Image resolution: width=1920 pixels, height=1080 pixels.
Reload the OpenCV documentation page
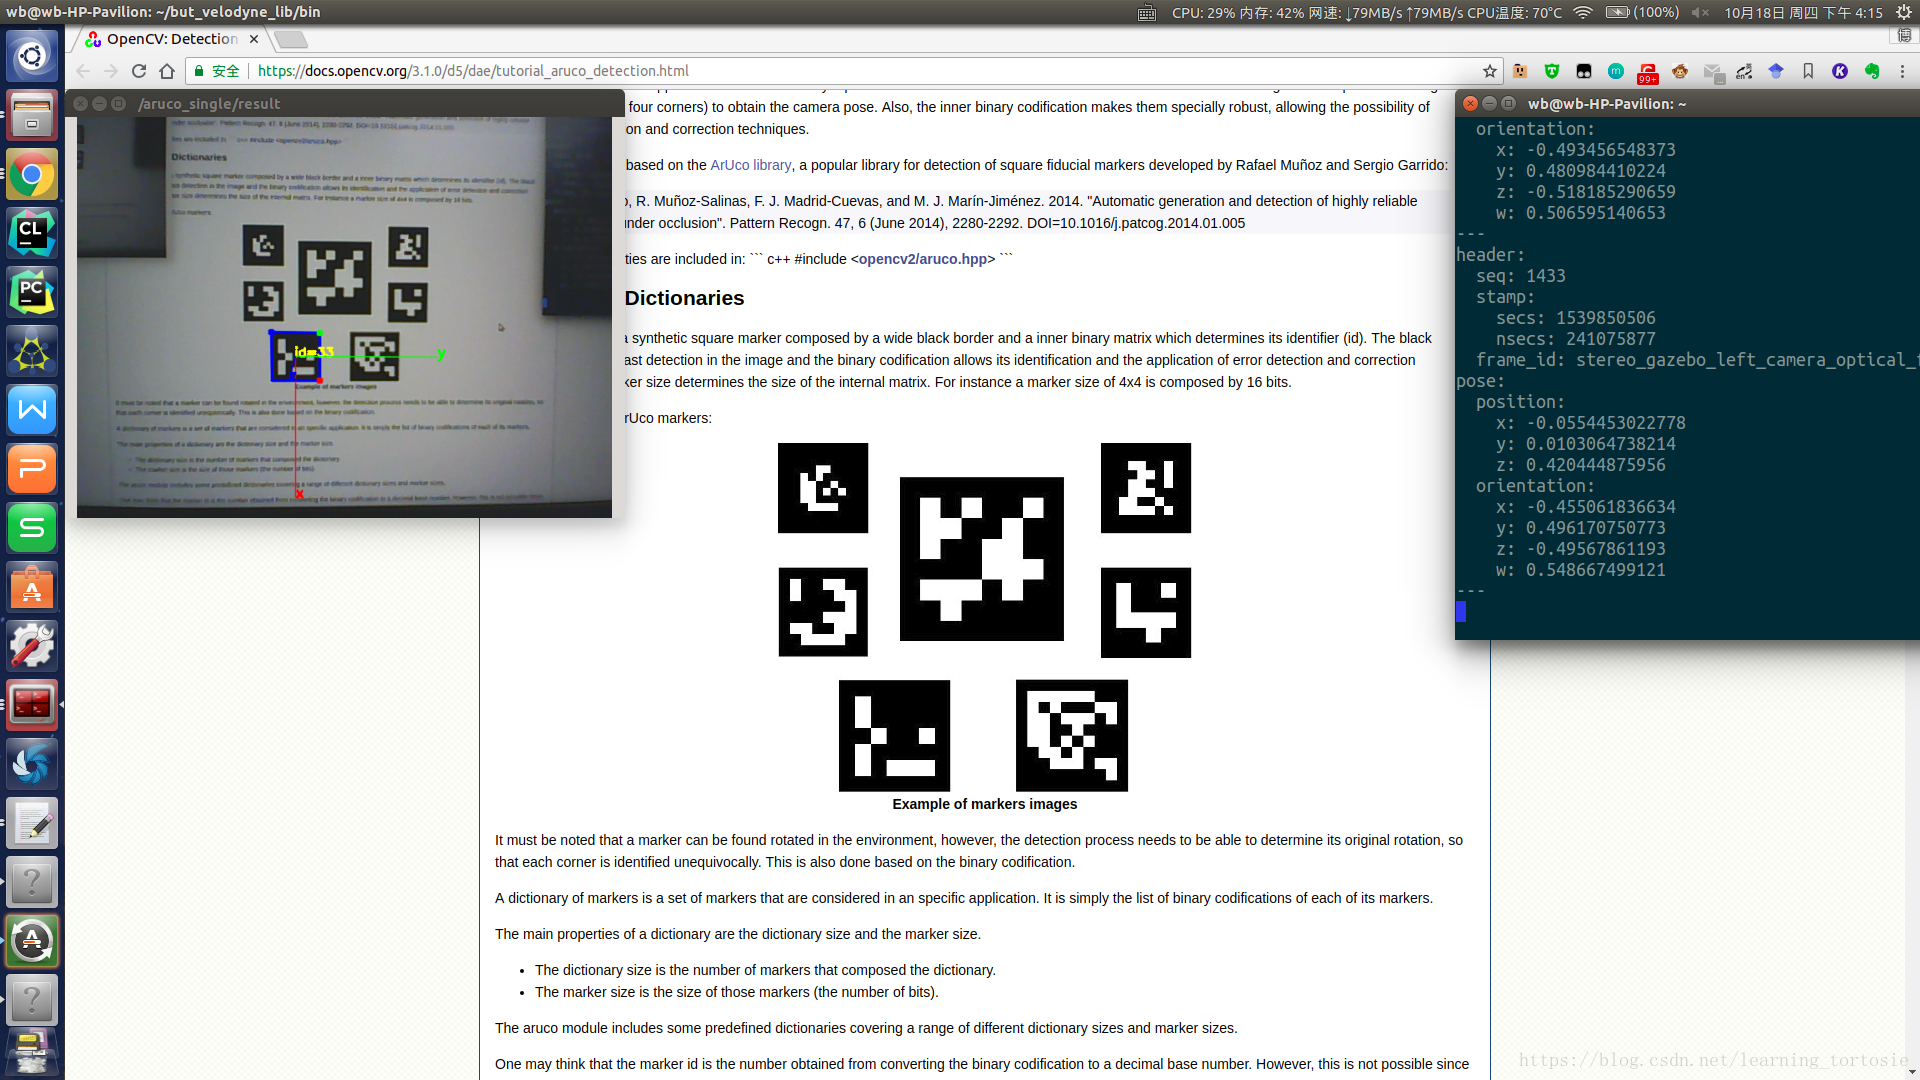tap(139, 71)
